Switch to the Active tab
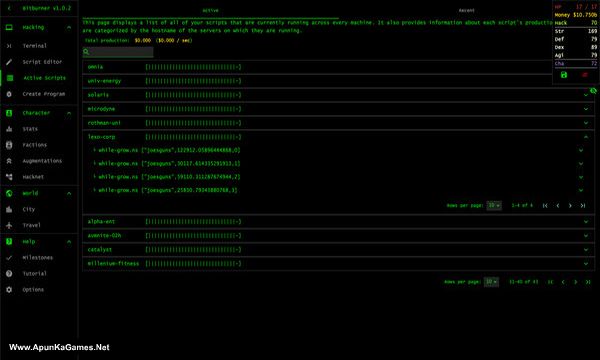Screen dimensions: 600x360 (210, 10)
